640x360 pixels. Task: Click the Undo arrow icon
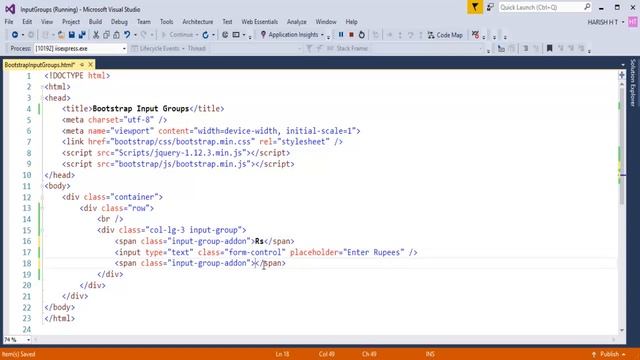tap(127, 35)
